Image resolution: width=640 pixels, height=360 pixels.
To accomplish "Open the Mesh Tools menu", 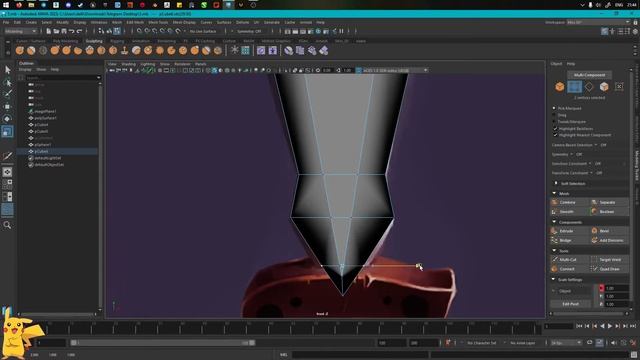I will [158, 22].
